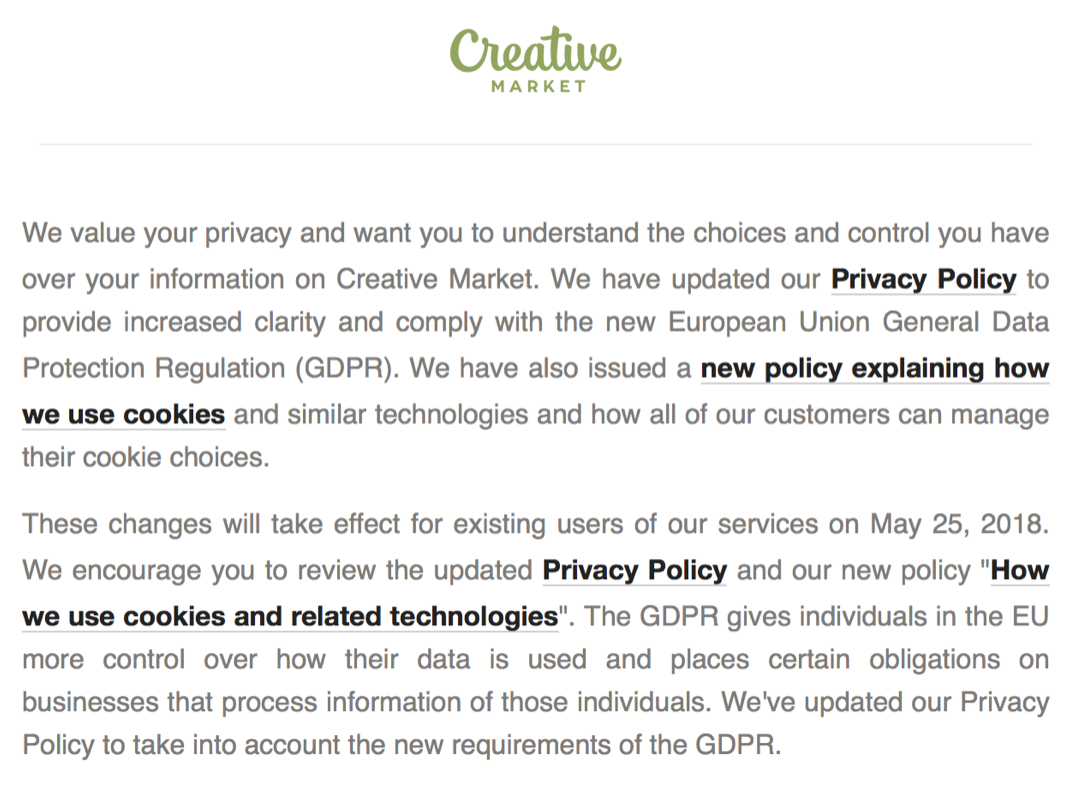1092x792 pixels.
Task: Click the Creative Market logo
Action: tap(535, 59)
